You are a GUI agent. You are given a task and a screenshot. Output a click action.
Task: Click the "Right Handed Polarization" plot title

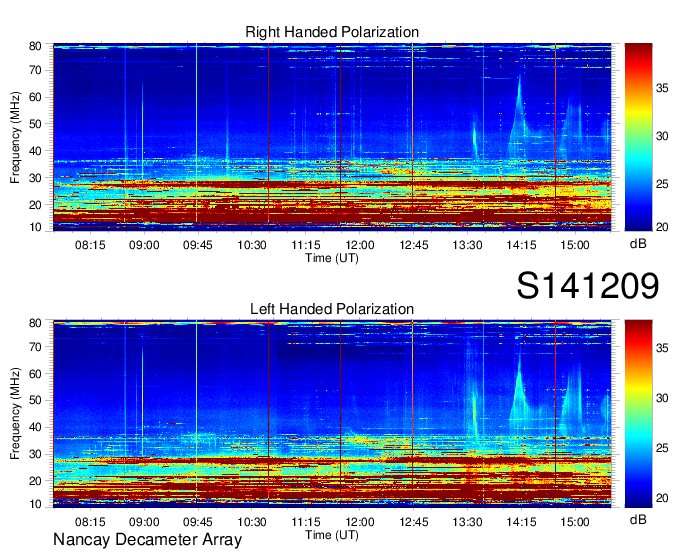click(332, 32)
